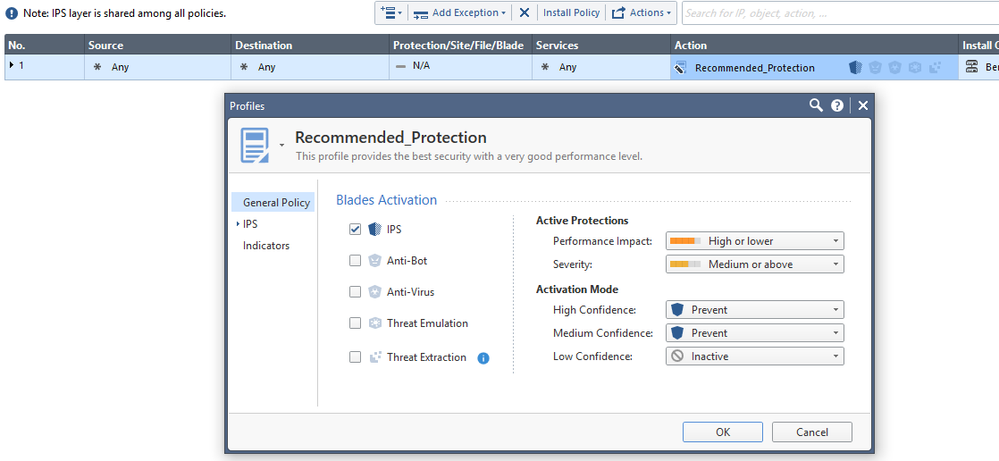
Task: Click the delete X icon in toolbar
Action: click(525, 13)
